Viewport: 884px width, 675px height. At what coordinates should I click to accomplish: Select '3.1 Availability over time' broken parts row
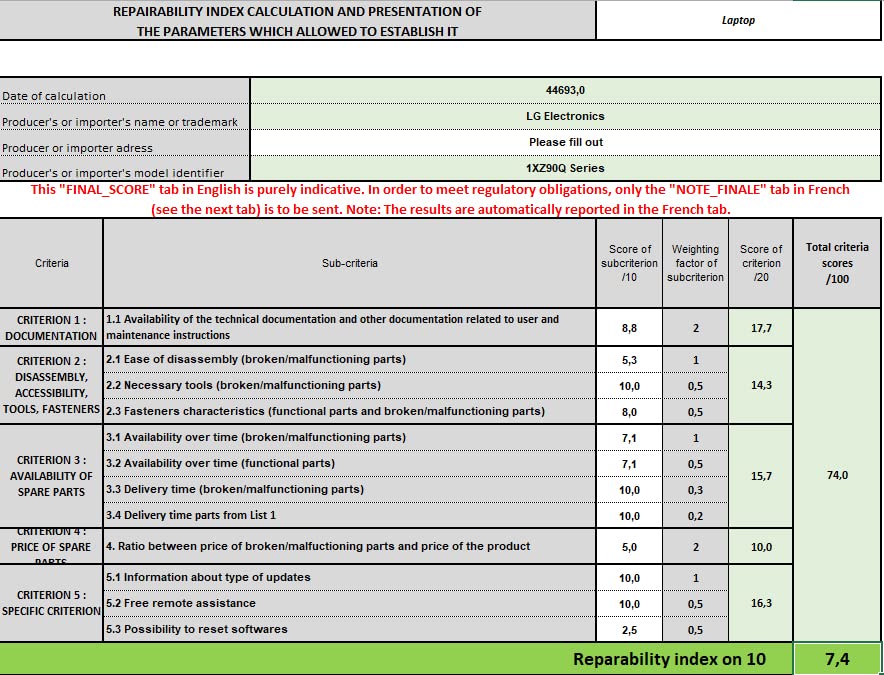click(x=256, y=437)
